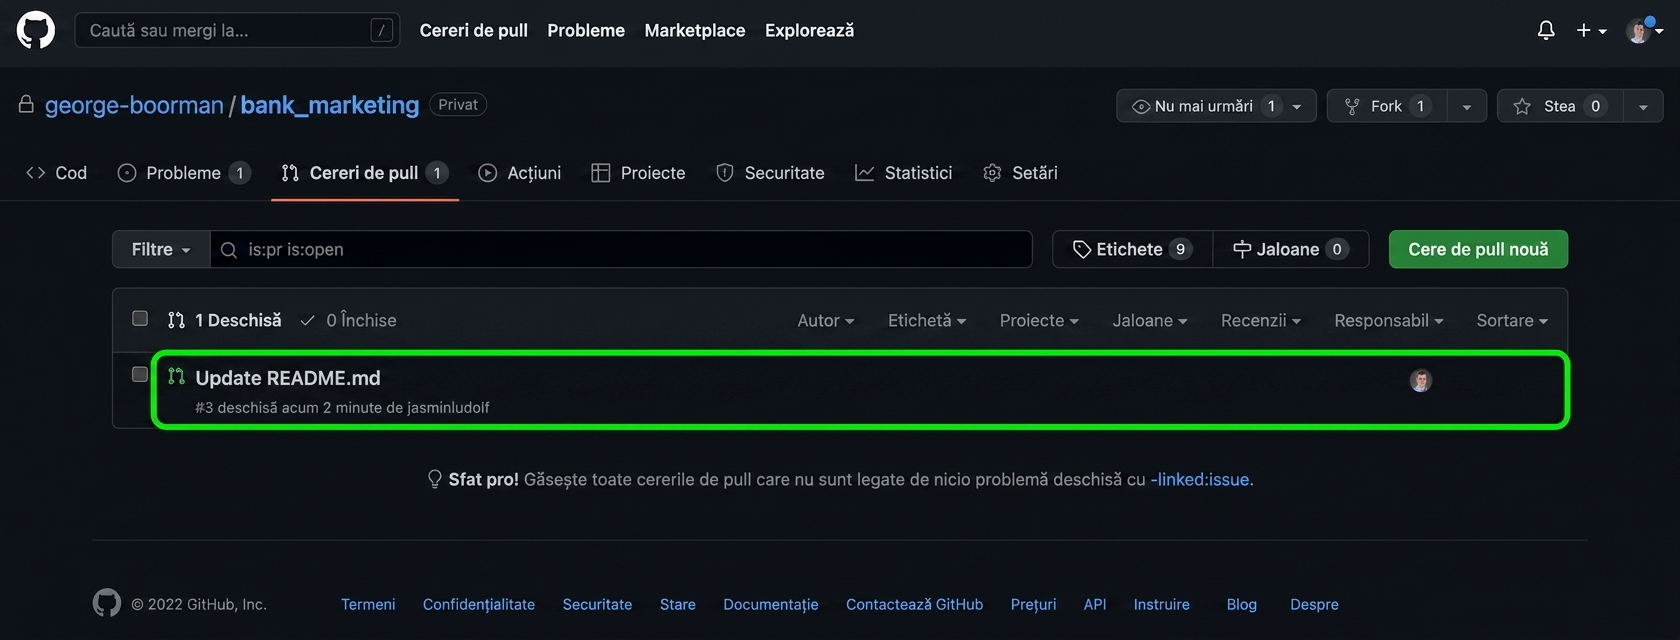Open Marketplace in the top navigation
The width and height of the screenshot is (1680, 640).
pos(695,30)
